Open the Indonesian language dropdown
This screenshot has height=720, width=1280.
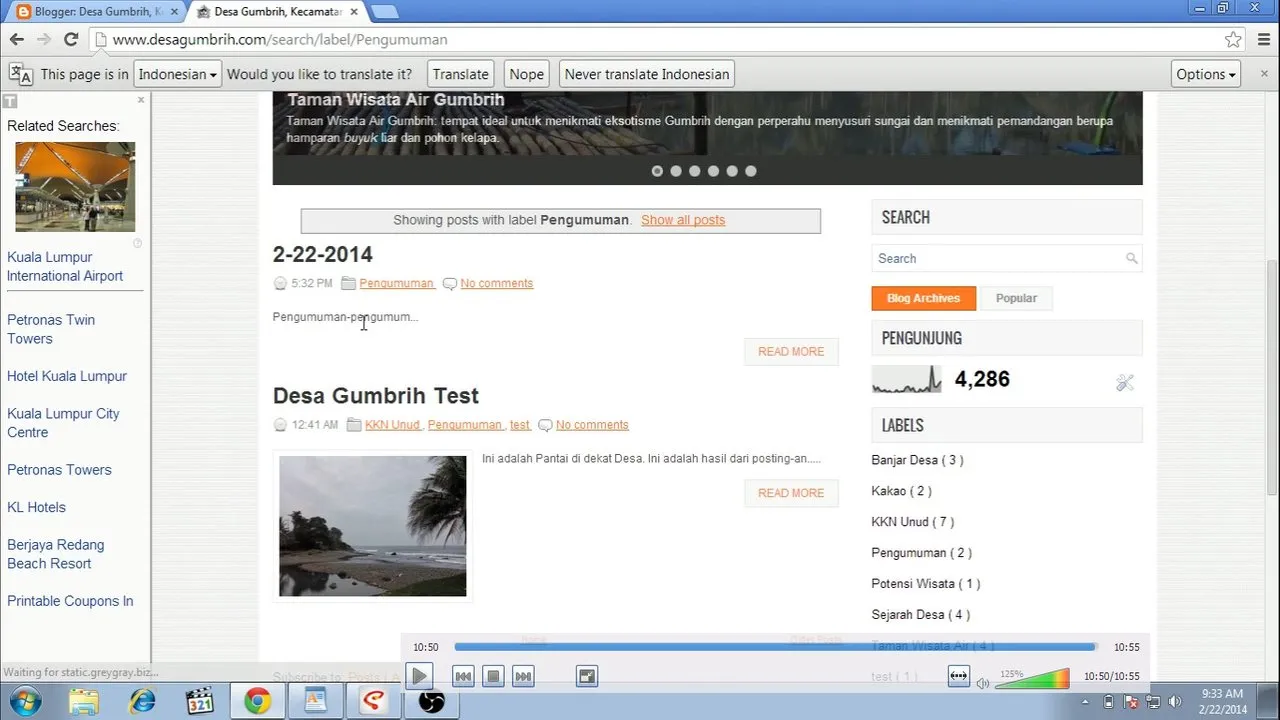pos(177,74)
